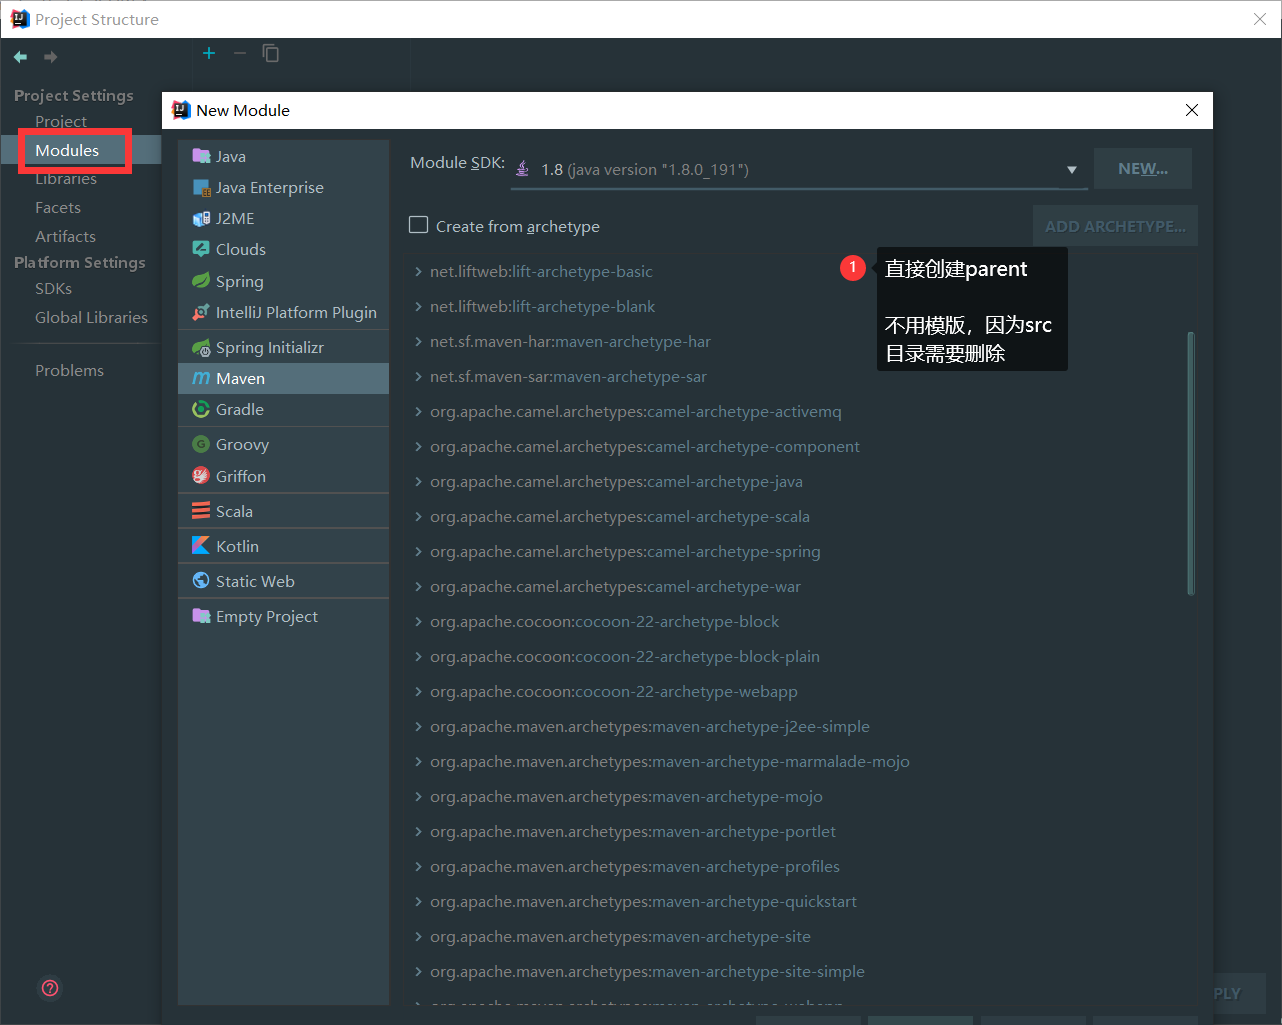Select maven-archetype-mojo archetype
This screenshot has width=1282, height=1025.
(x=626, y=796)
